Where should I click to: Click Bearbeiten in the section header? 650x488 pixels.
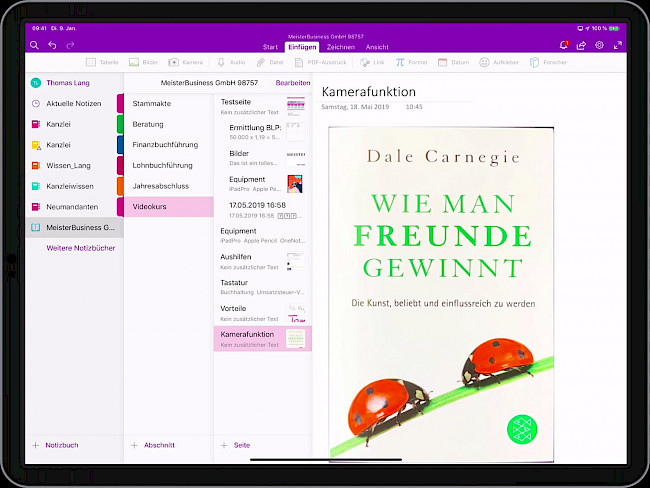tap(293, 82)
